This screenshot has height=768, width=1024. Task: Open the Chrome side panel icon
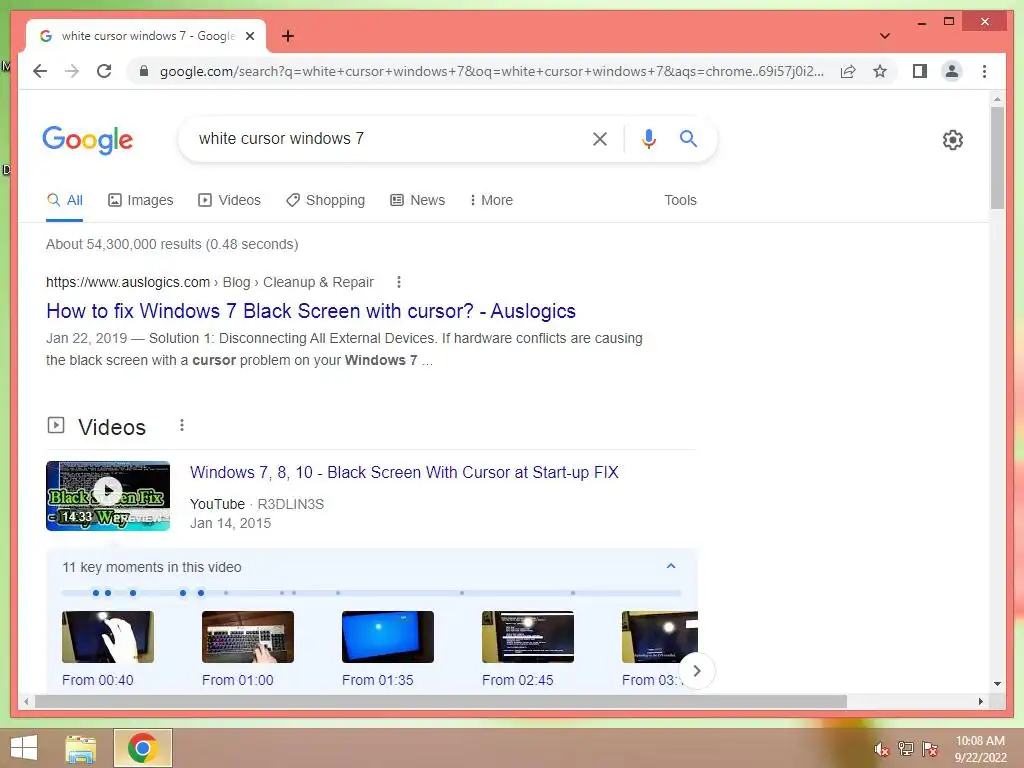pos(920,71)
